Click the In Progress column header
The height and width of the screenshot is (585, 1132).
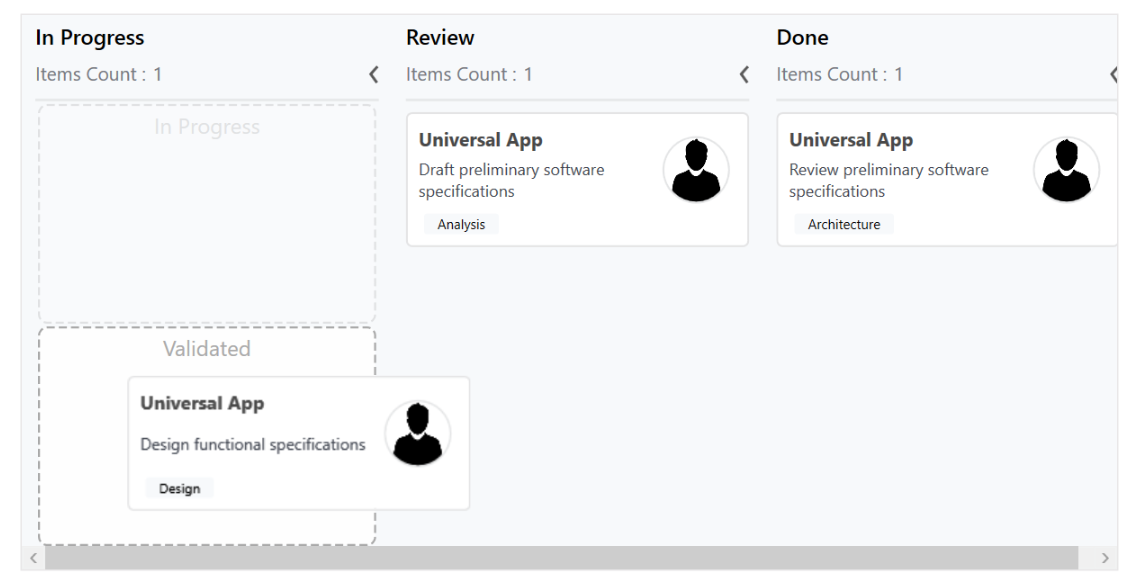[x=90, y=38]
